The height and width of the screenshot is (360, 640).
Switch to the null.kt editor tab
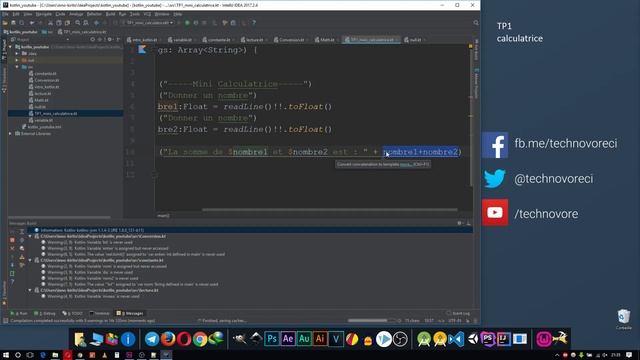click(x=415, y=40)
